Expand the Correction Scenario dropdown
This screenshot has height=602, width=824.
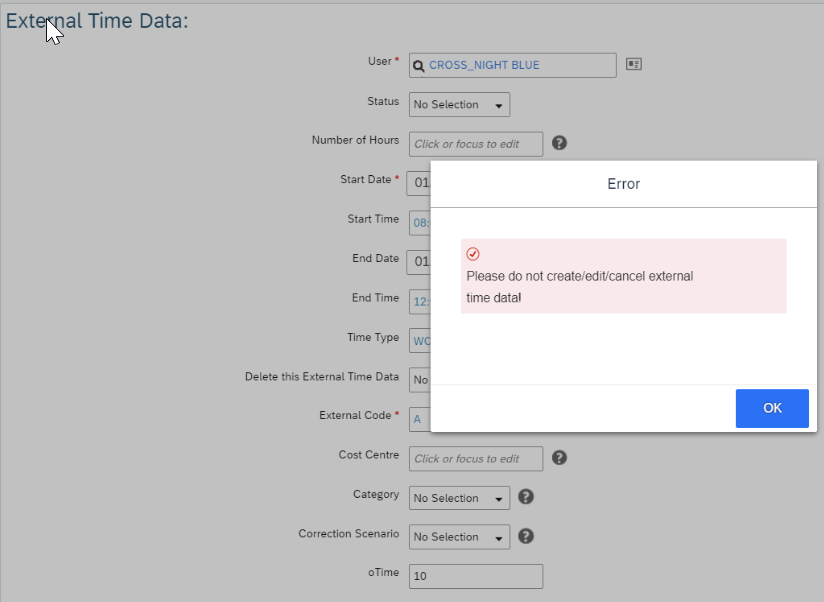click(x=459, y=537)
